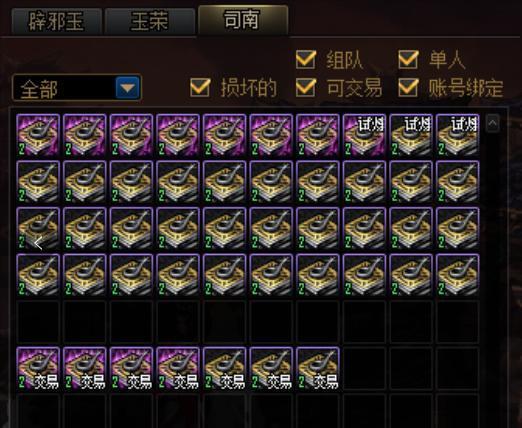Click the 全部 filter combo box
Viewport: 522px width, 428px height.
[x=77, y=88]
